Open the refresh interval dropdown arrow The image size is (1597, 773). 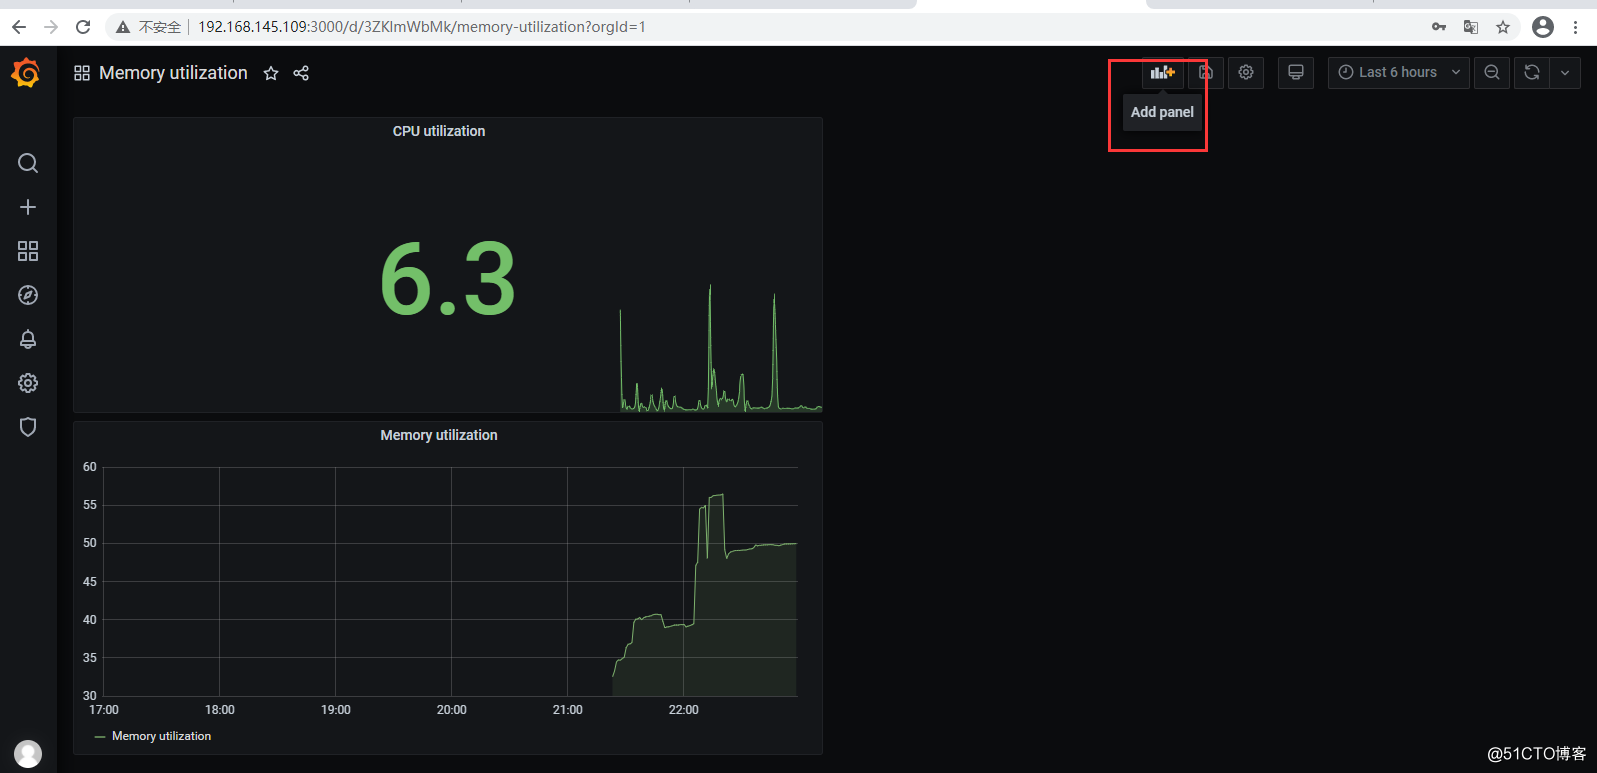coord(1565,72)
